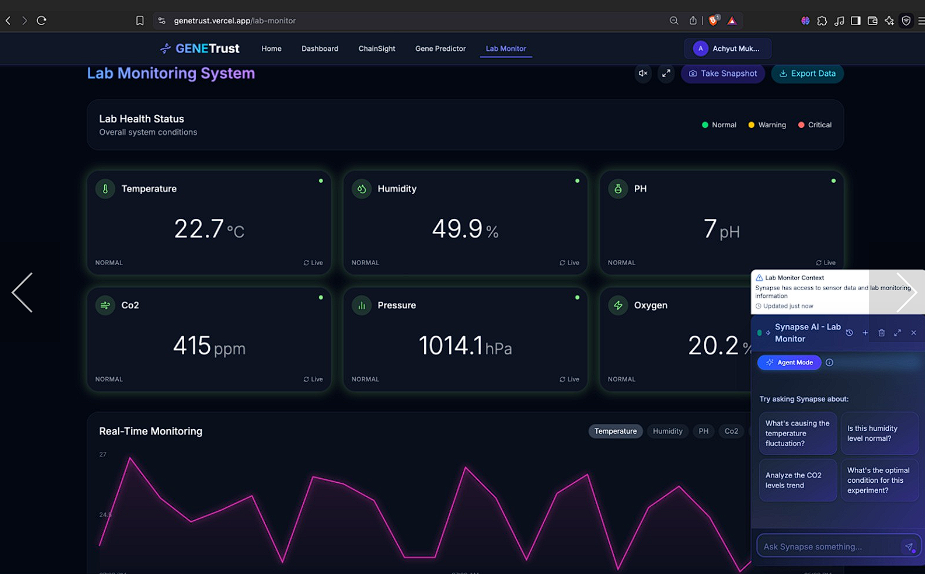Toggle the sound mute icon
925x574 pixels.
pos(643,73)
